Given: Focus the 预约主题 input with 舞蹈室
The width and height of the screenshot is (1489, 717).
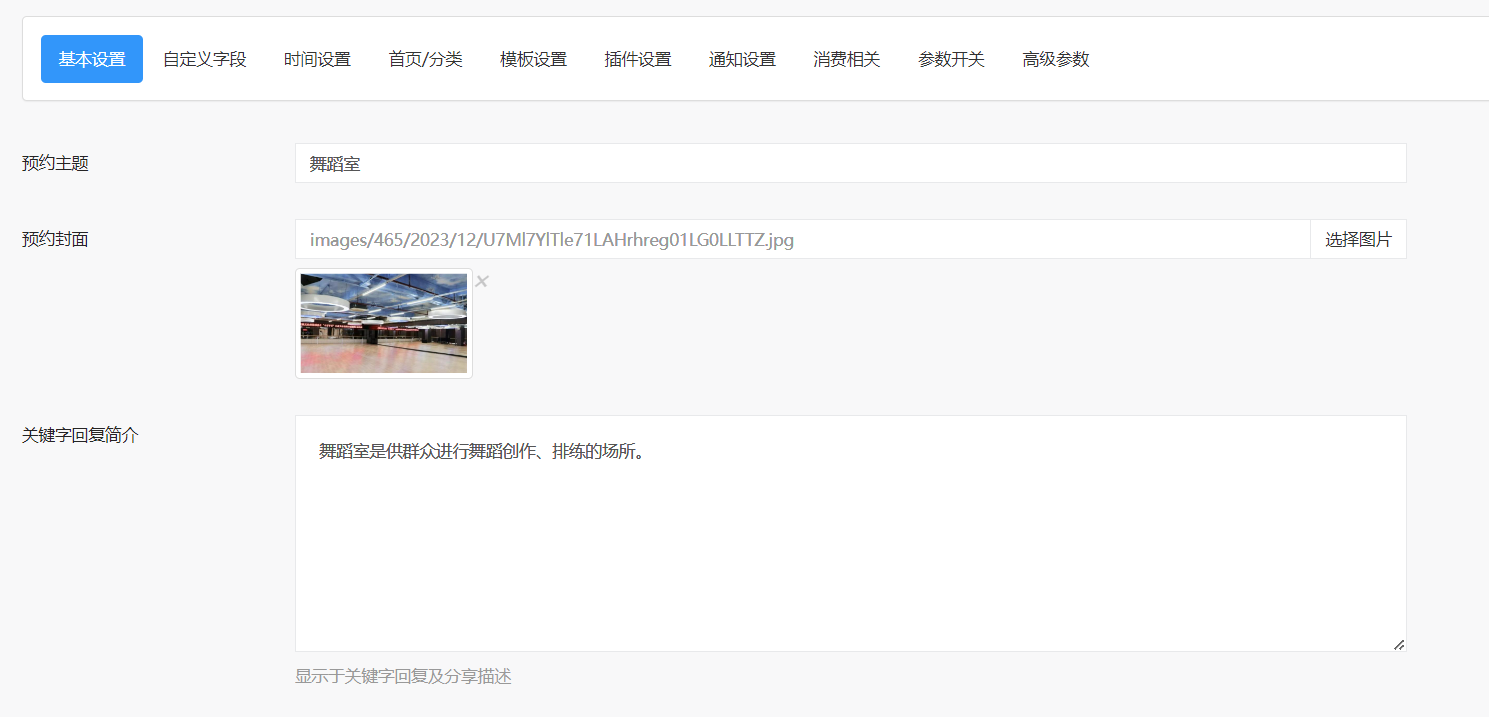Looking at the screenshot, I should (850, 163).
